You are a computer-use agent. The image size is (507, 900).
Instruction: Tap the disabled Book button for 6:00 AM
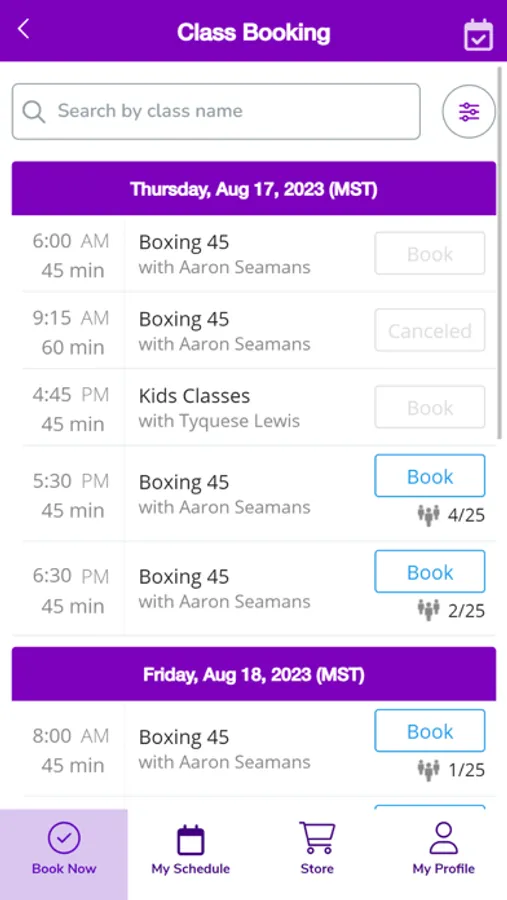click(430, 253)
